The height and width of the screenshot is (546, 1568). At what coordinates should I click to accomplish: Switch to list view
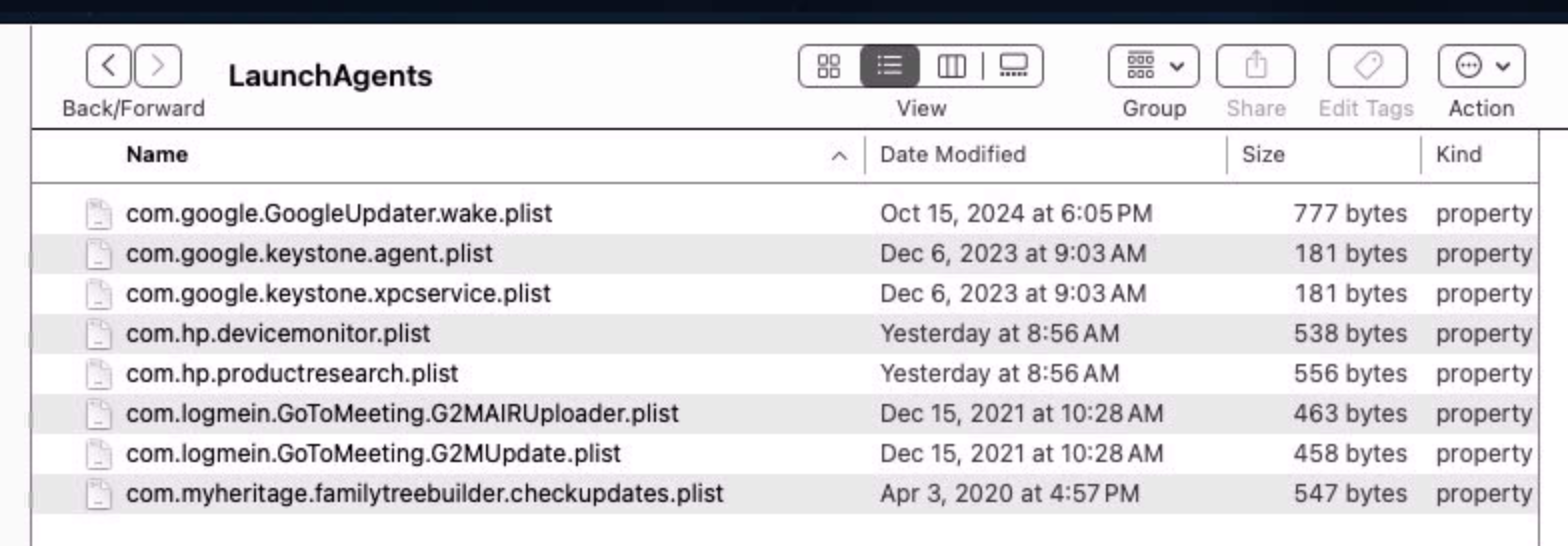(890, 67)
